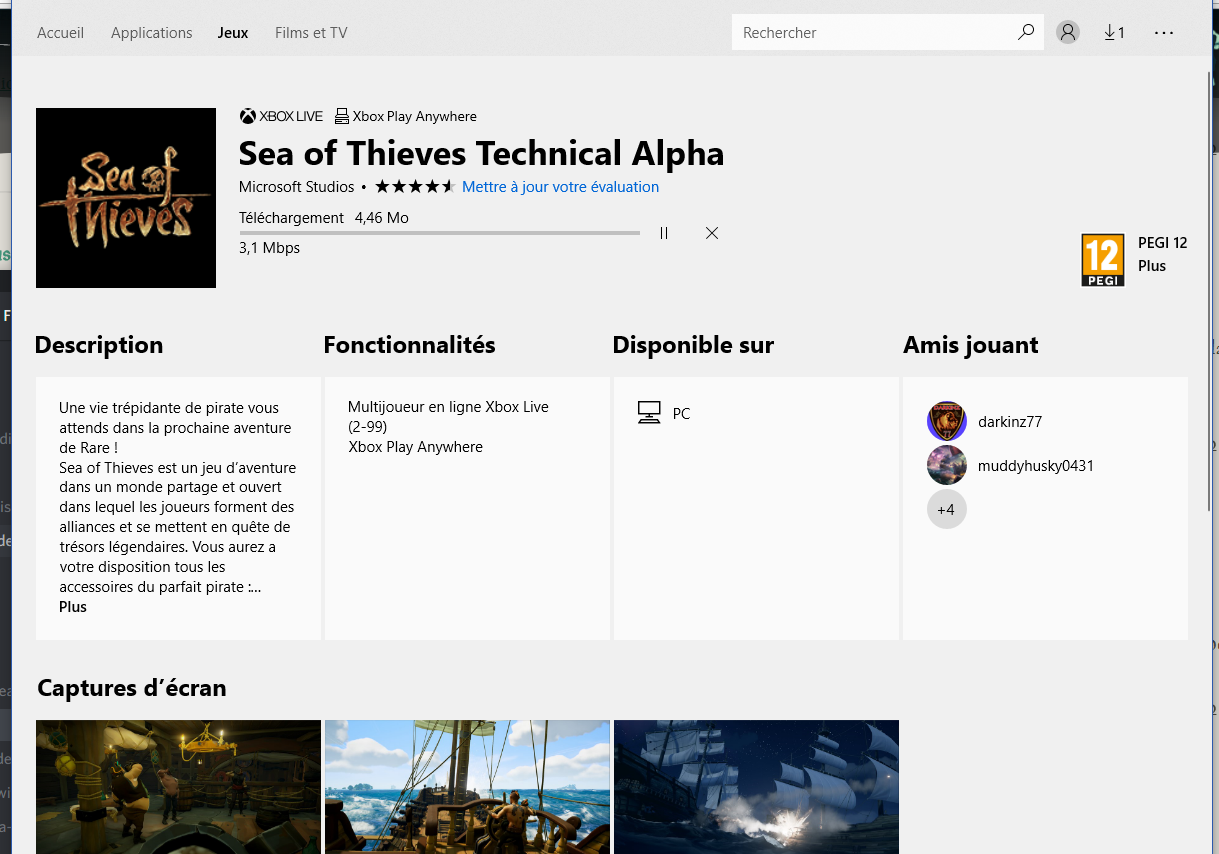Open muddyhusky0431's friend avatar
Image resolution: width=1219 pixels, height=854 pixels.
[x=946, y=465]
